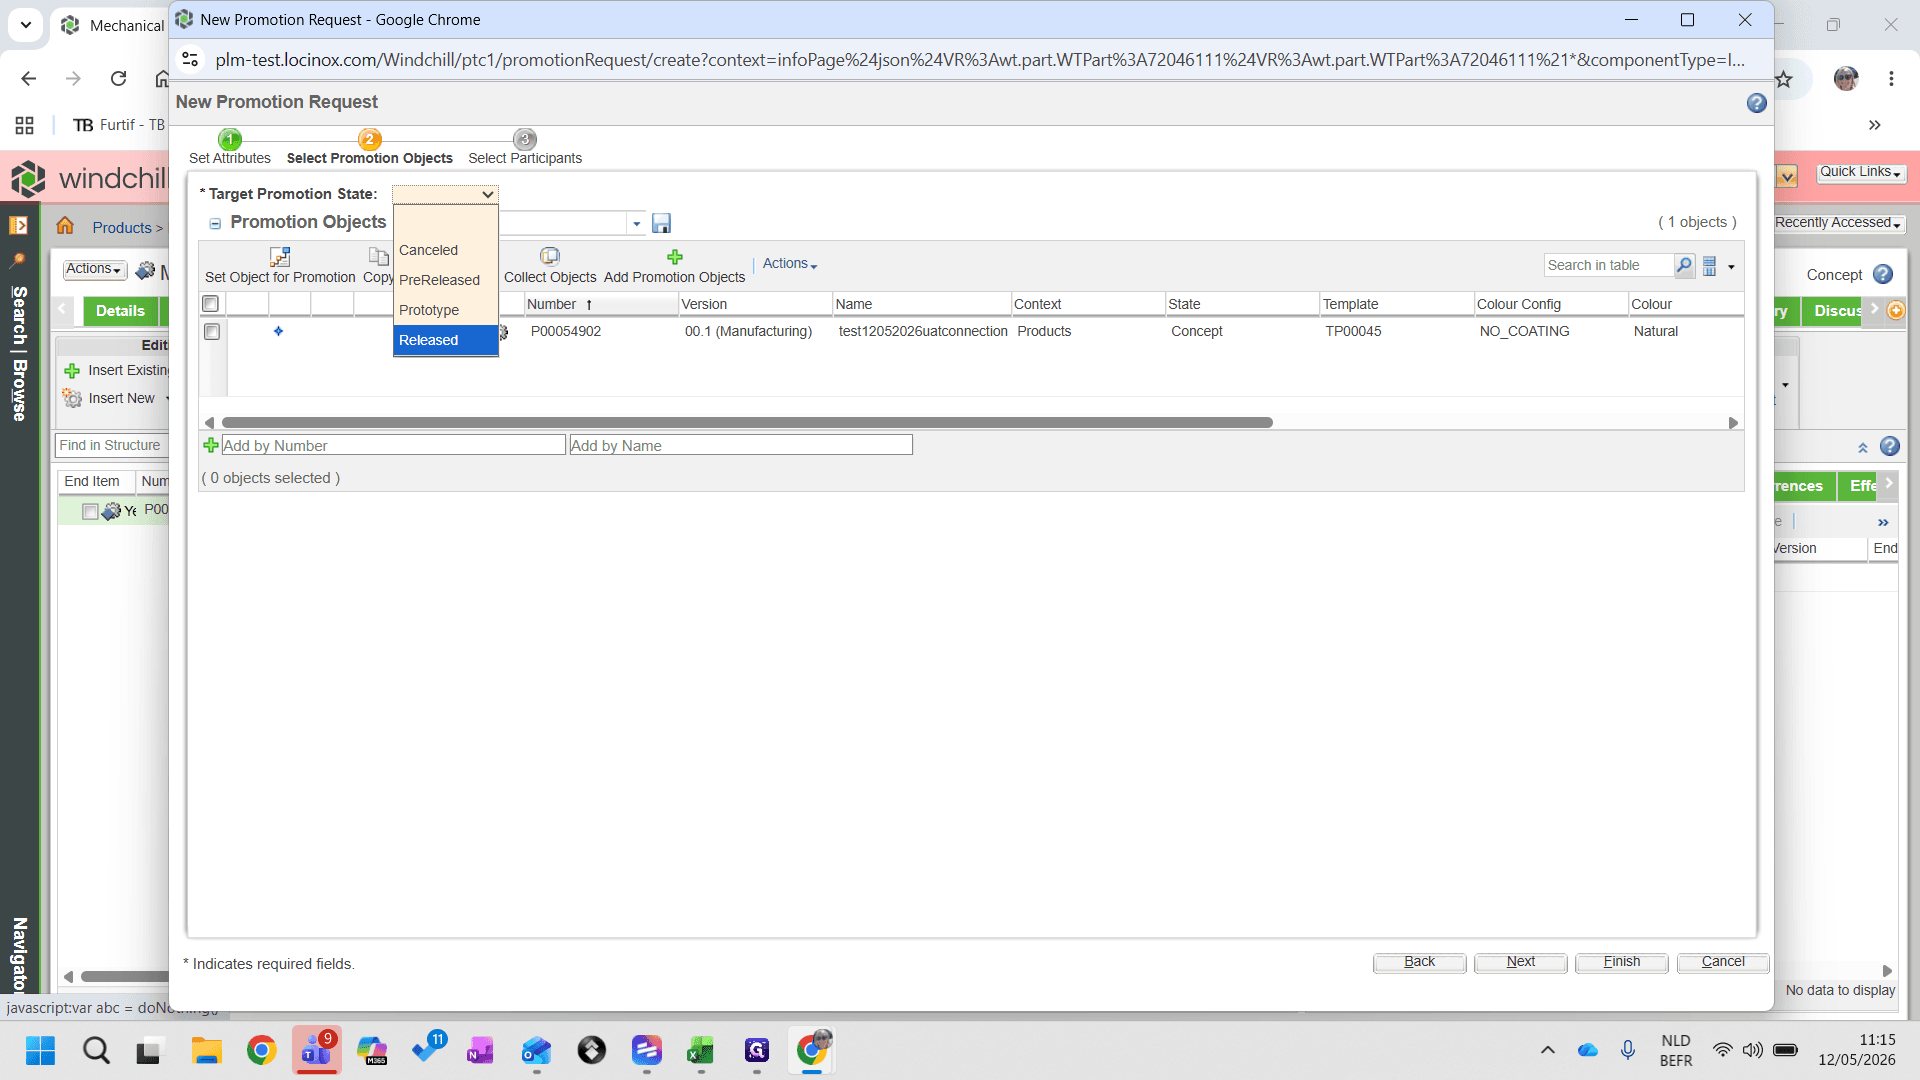The width and height of the screenshot is (1920, 1080).
Task: Toggle the select-all checkbox in table header
Action: click(210, 304)
